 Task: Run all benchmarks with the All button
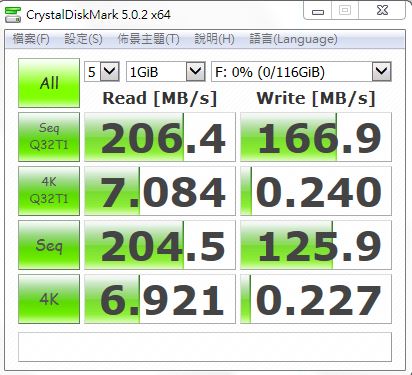click(x=49, y=83)
